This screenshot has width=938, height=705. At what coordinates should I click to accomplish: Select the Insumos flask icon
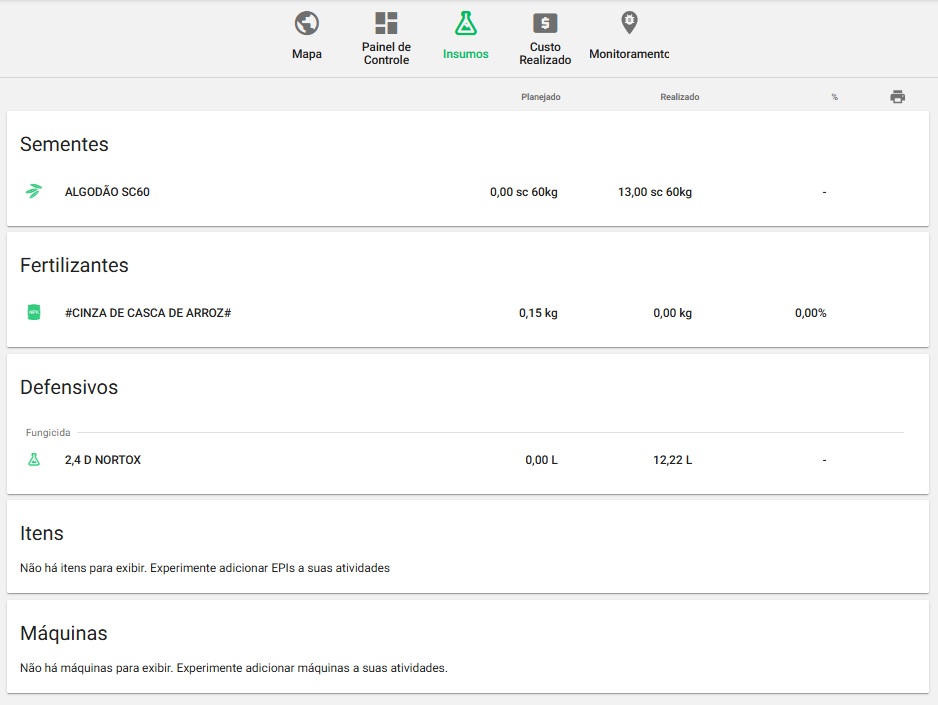coord(466,23)
